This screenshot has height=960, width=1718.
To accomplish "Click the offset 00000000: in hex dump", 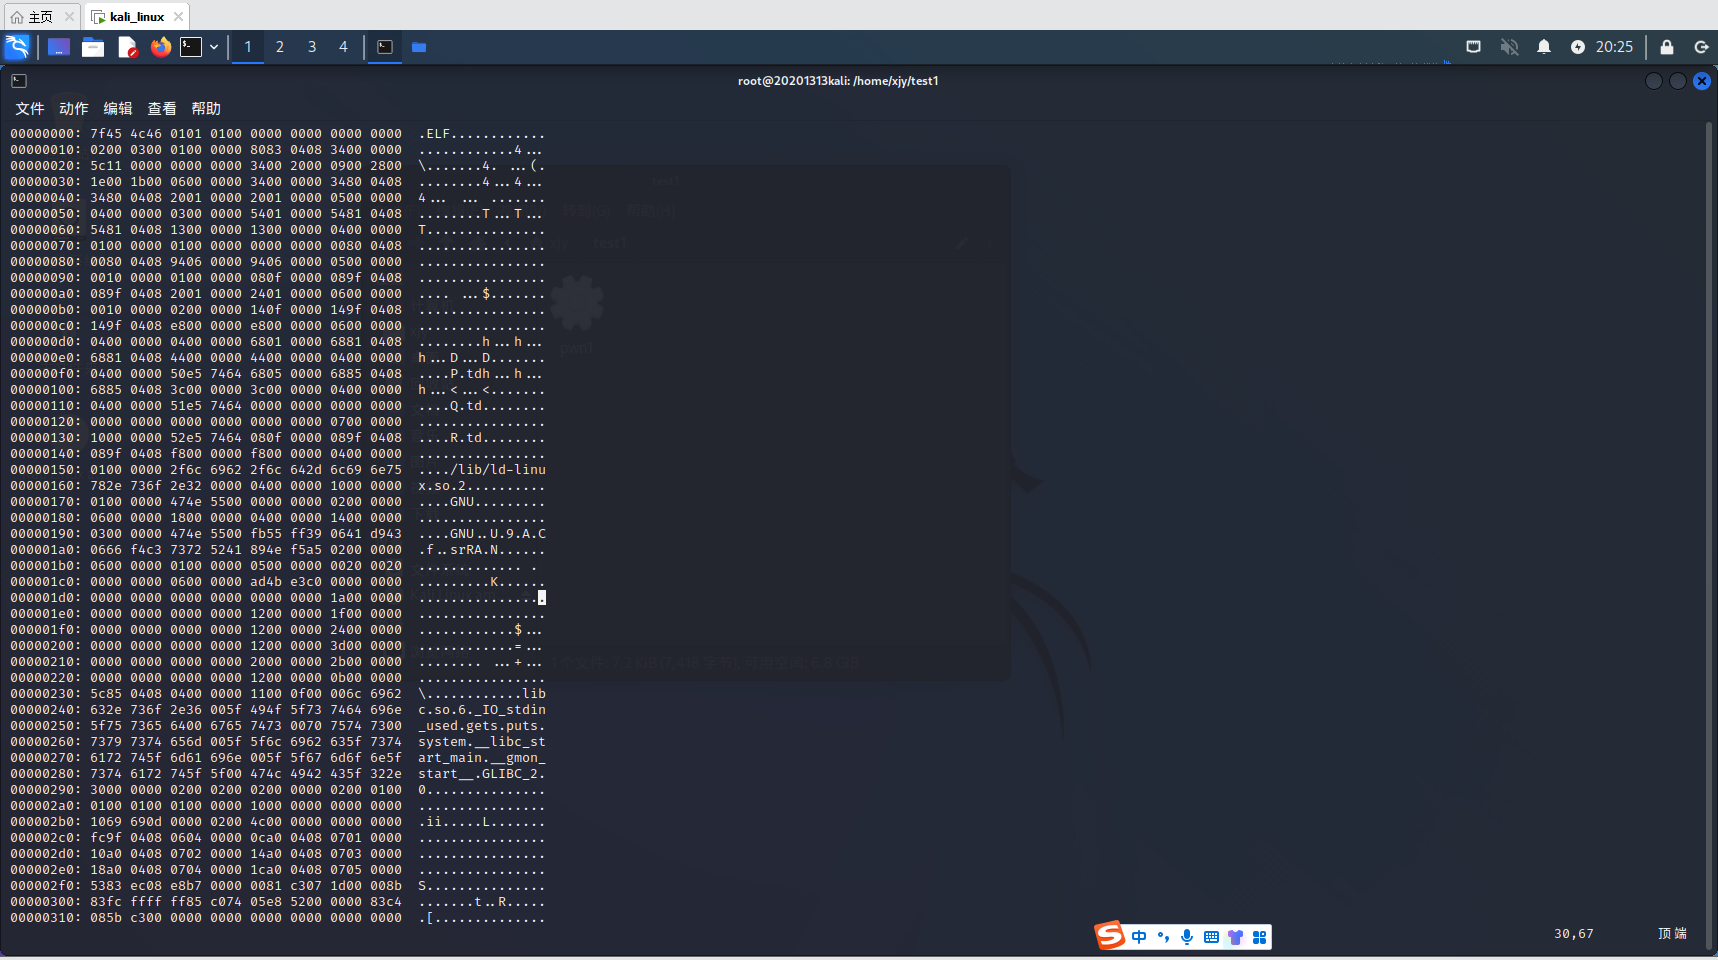I will click(x=46, y=134).
